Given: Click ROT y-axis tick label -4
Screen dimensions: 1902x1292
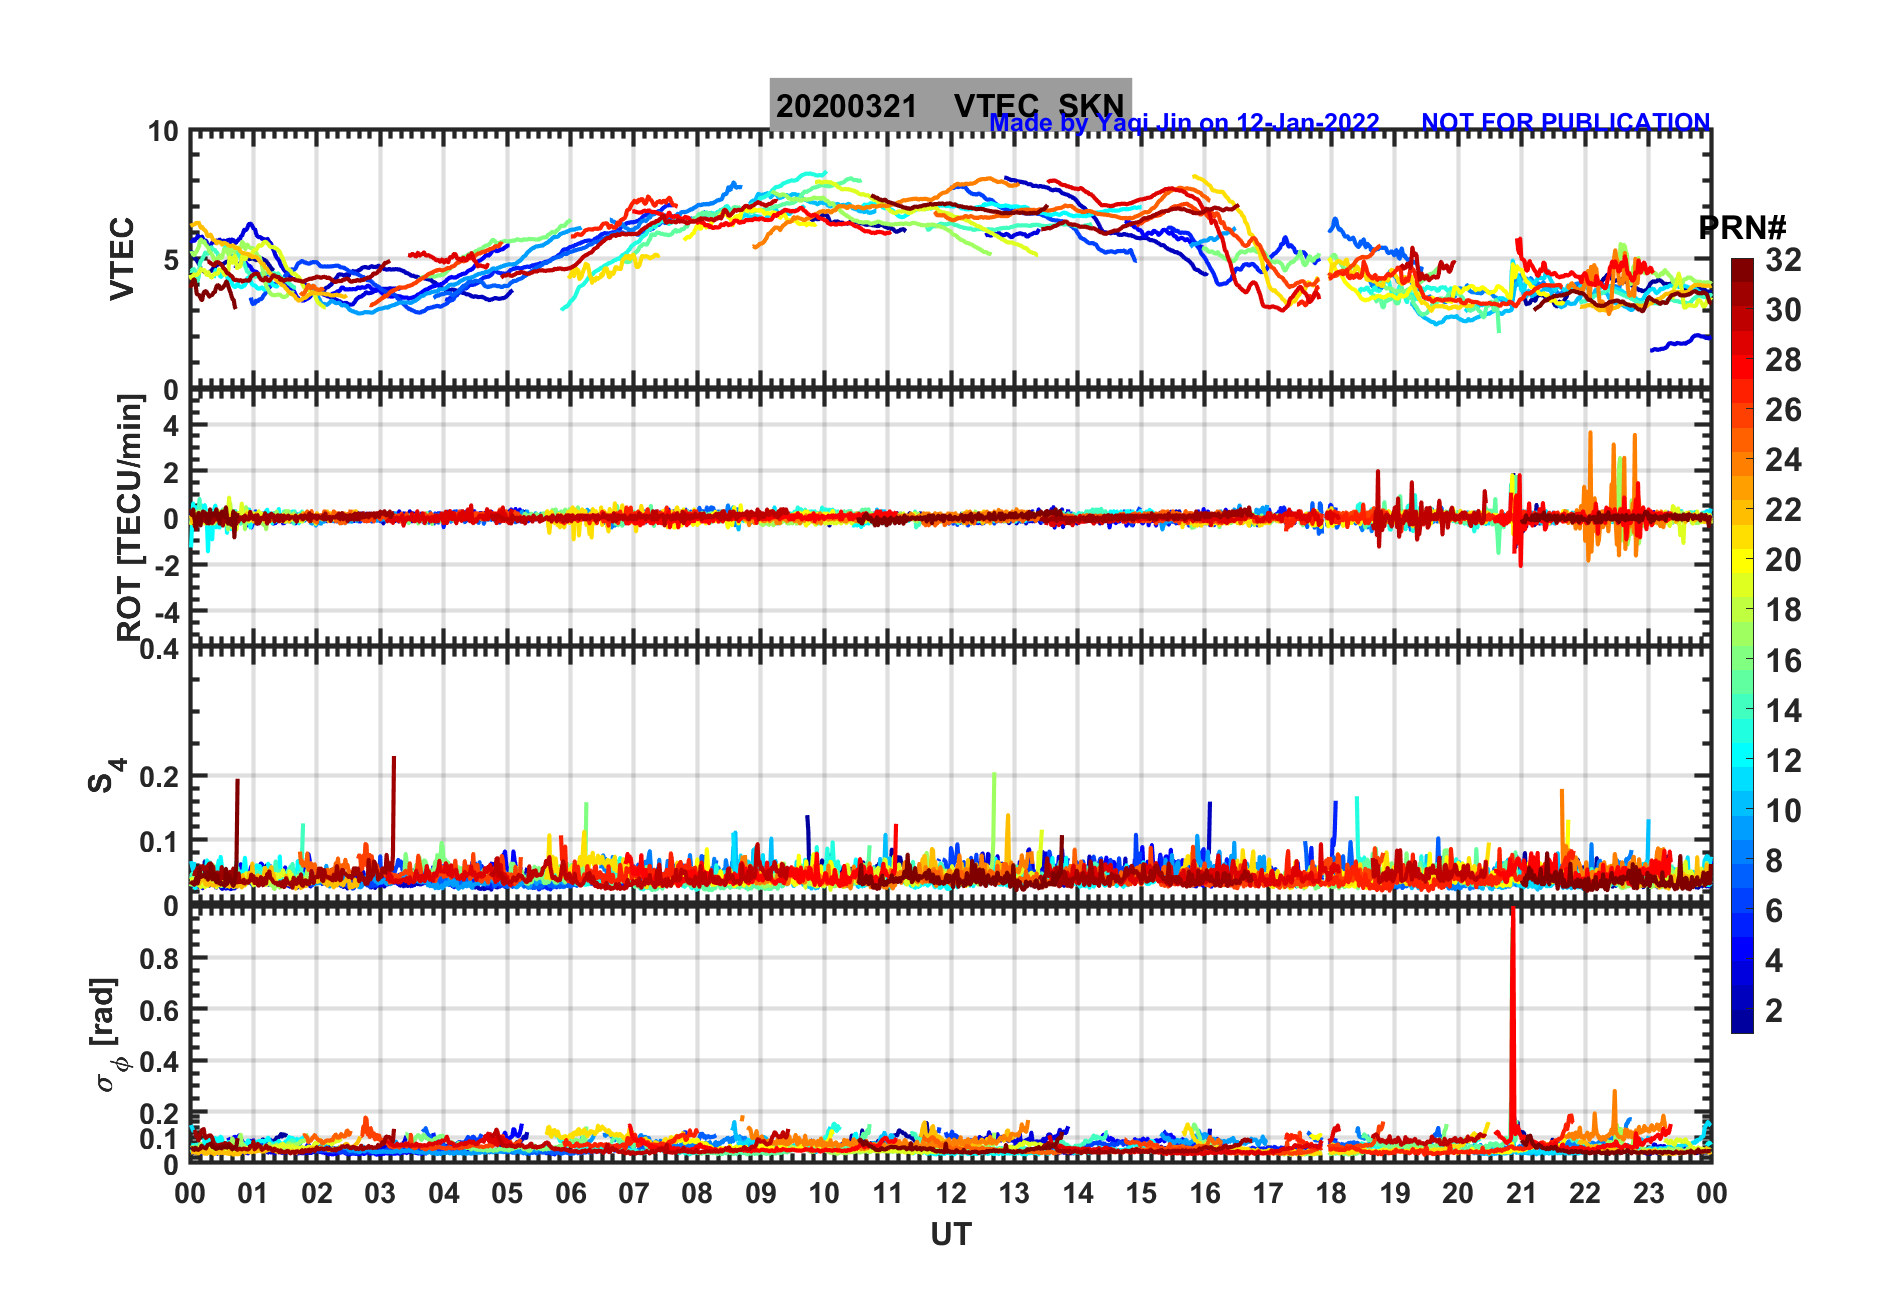Looking at the screenshot, I should tap(167, 612).
